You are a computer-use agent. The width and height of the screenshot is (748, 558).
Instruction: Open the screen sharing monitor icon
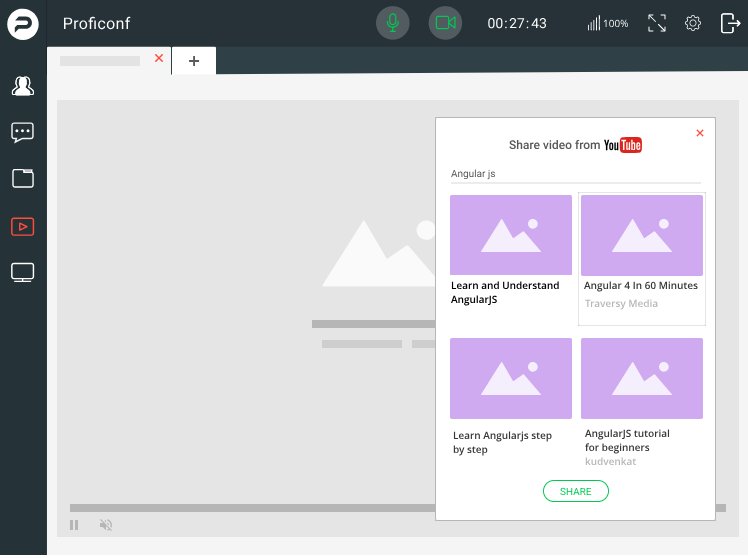(22, 272)
